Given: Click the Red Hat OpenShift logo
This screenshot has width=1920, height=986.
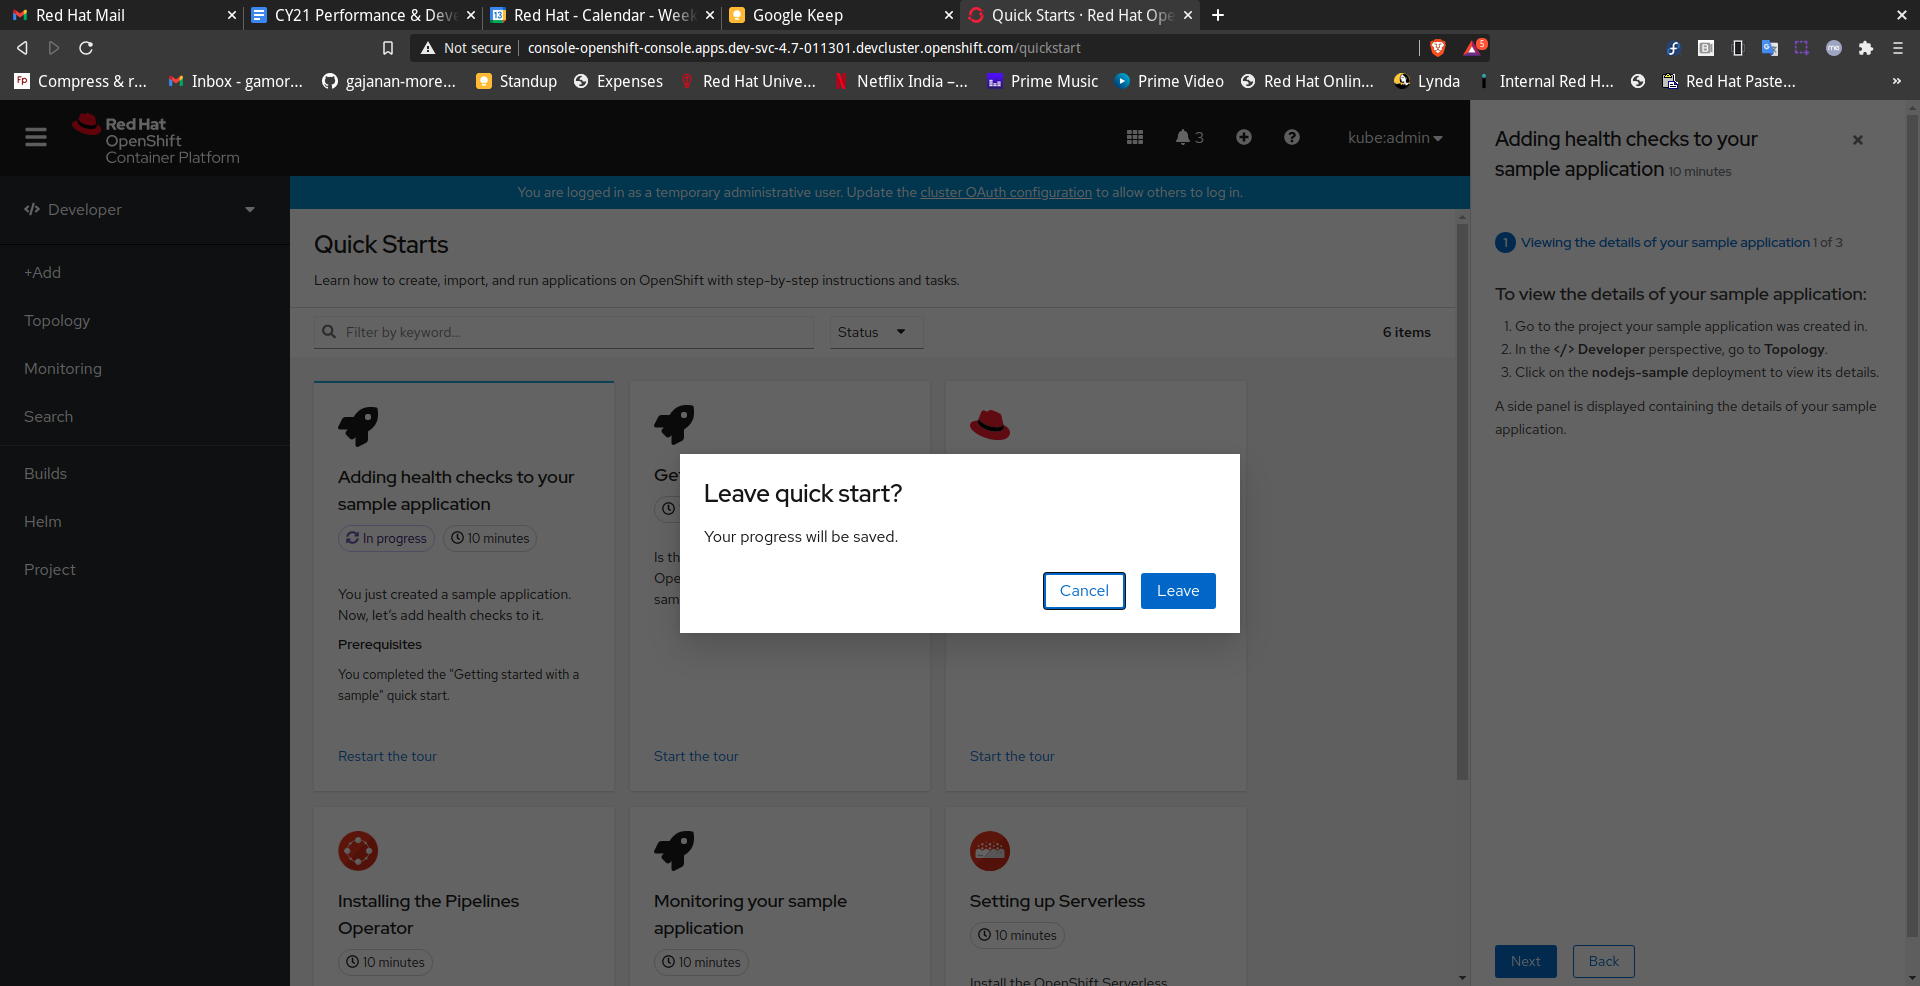Looking at the screenshot, I should pos(156,139).
